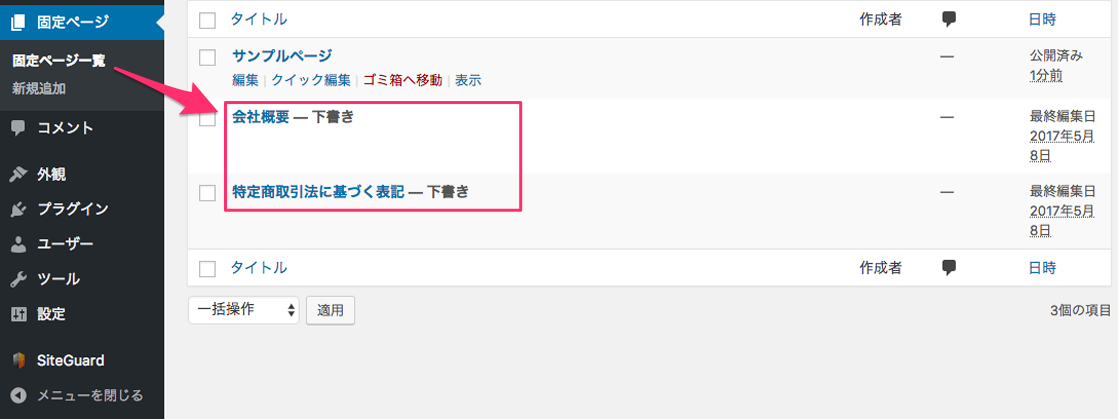Open the 一括操作 bulk actions dropdown
The image size is (1118, 419).
[244, 310]
